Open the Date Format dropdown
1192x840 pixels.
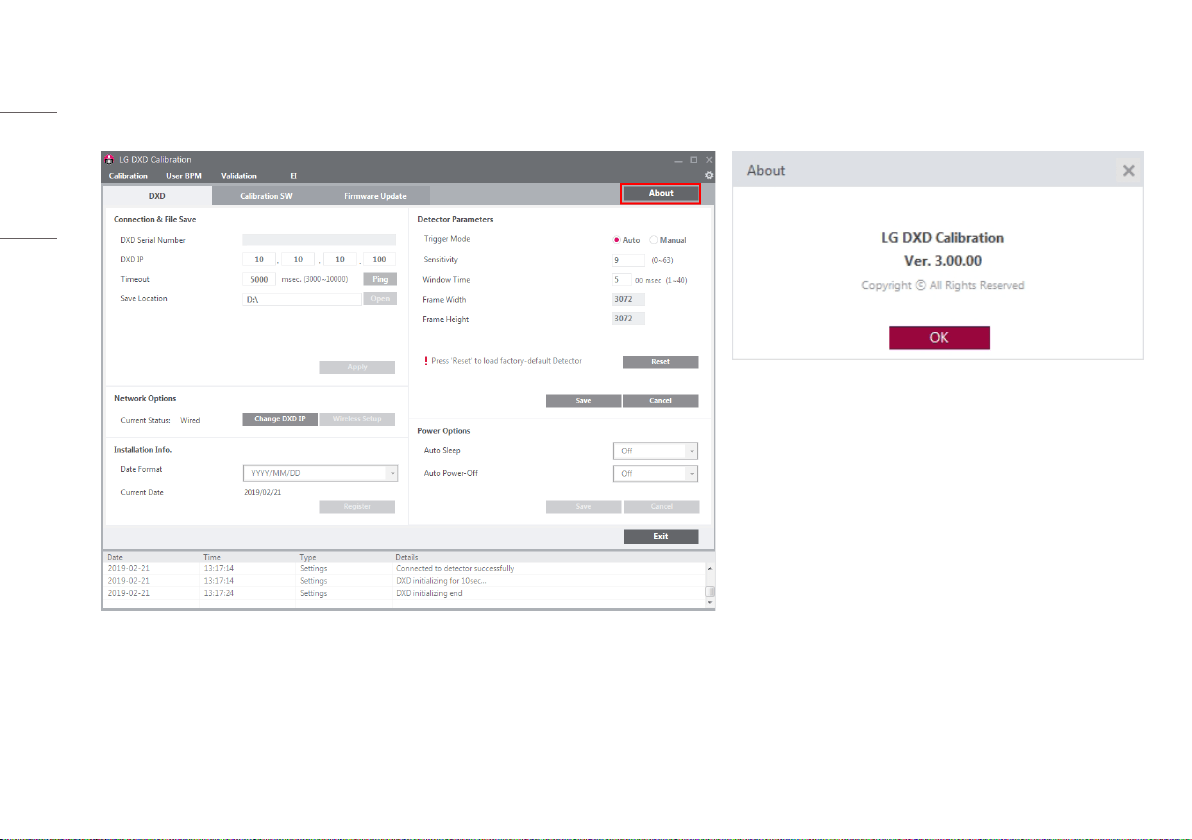coord(320,474)
